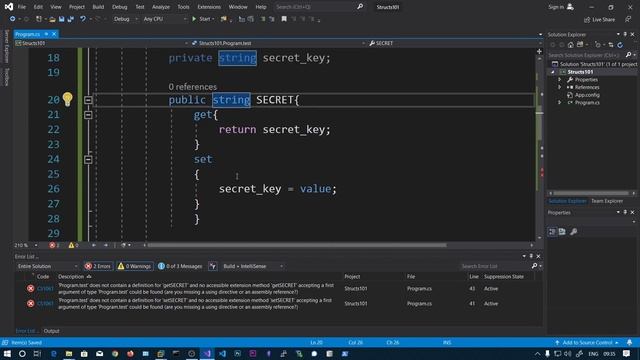Toggle the 2 Errors filter button
640x360 pixels.
click(98, 267)
